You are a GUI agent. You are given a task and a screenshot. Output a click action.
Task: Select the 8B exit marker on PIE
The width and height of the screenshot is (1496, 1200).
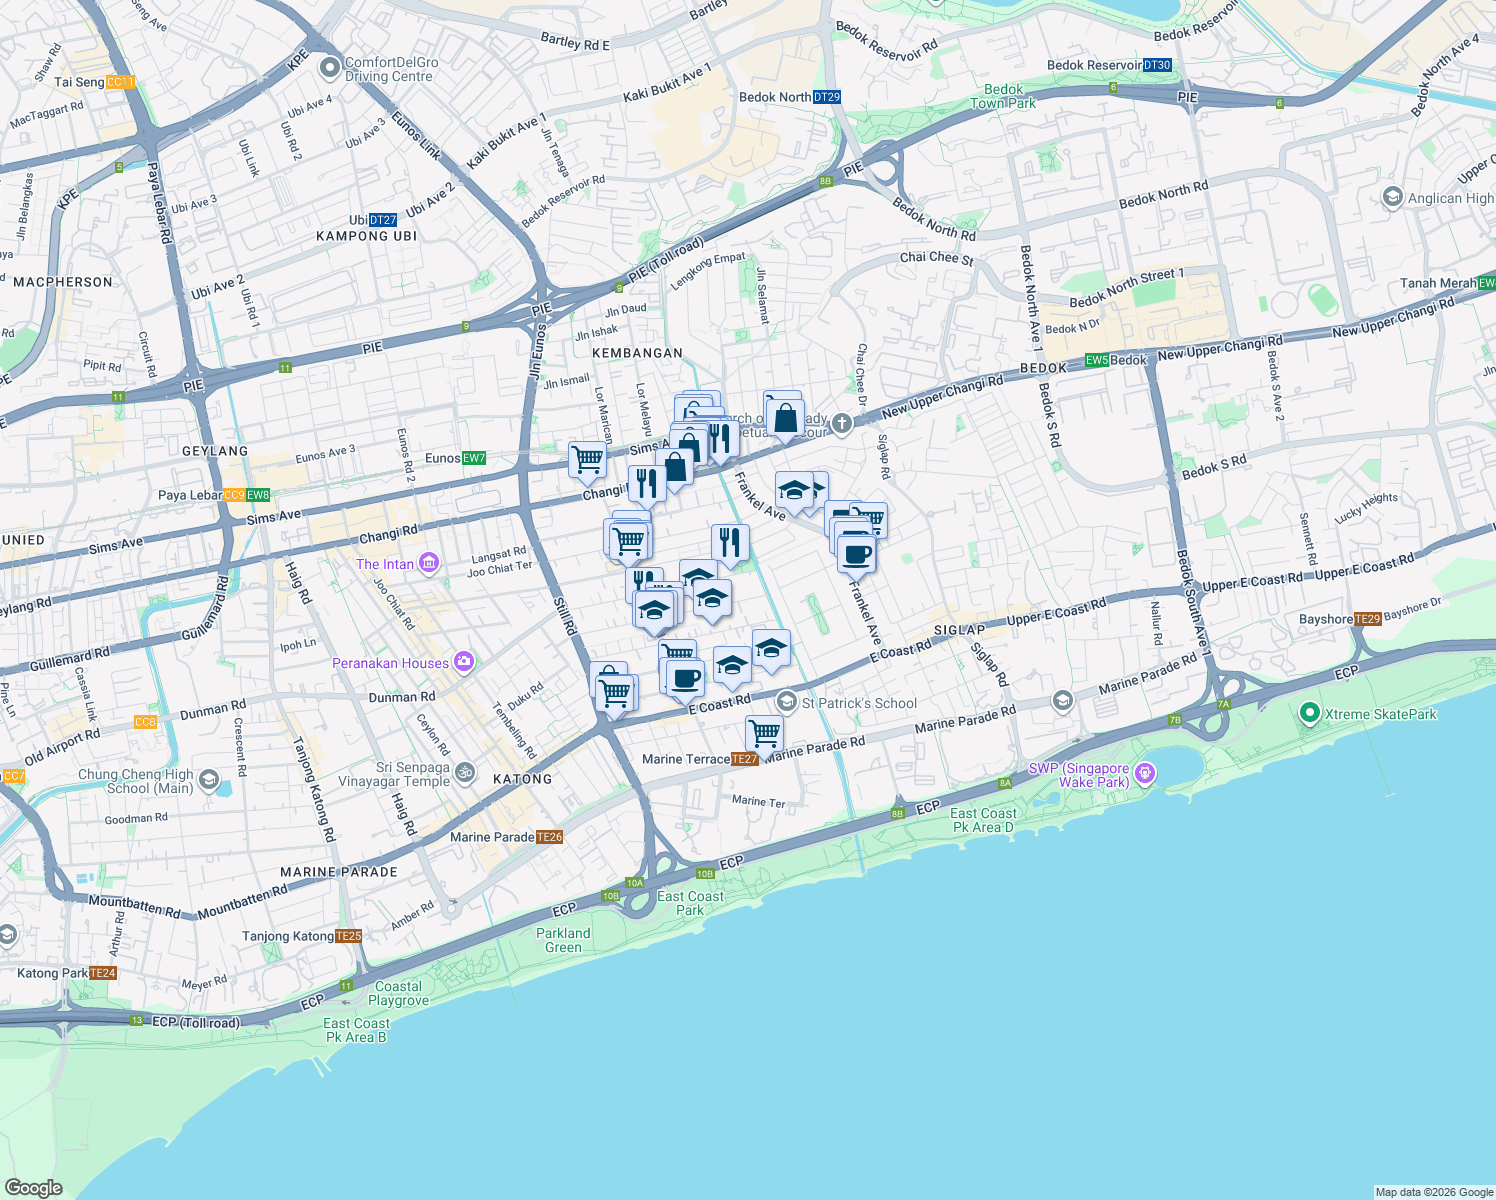825,181
